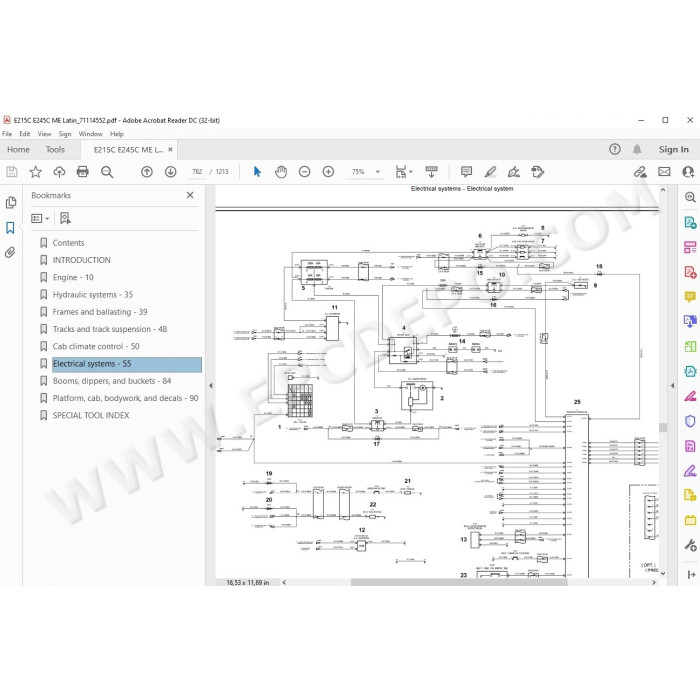The image size is (700, 700).
Task: Find current bookmark icon in Bookmarks panel
Action: point(65,218)
